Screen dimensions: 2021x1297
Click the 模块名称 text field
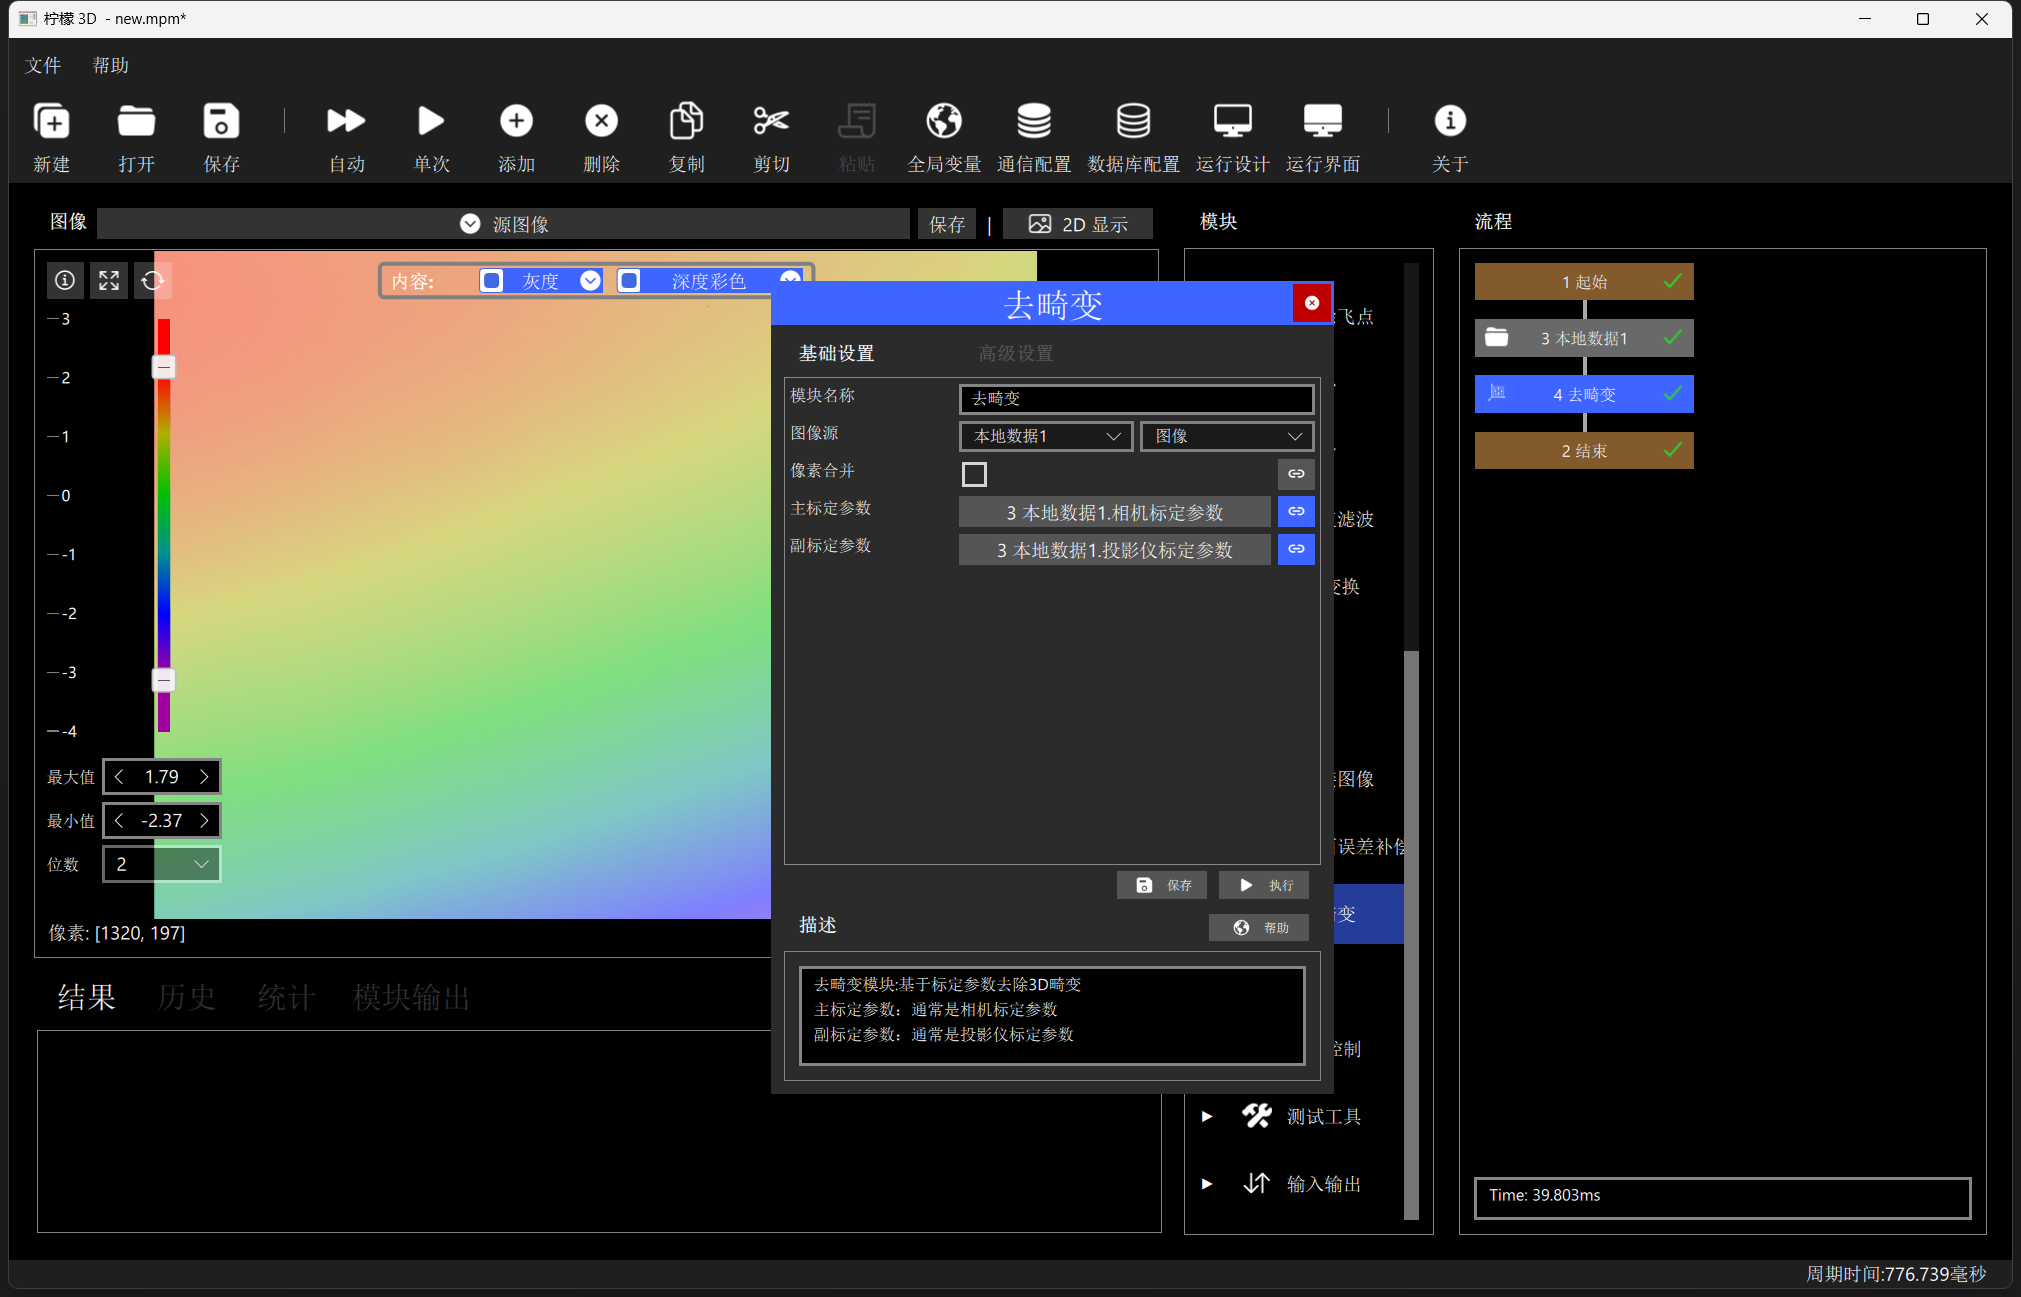1136,398
